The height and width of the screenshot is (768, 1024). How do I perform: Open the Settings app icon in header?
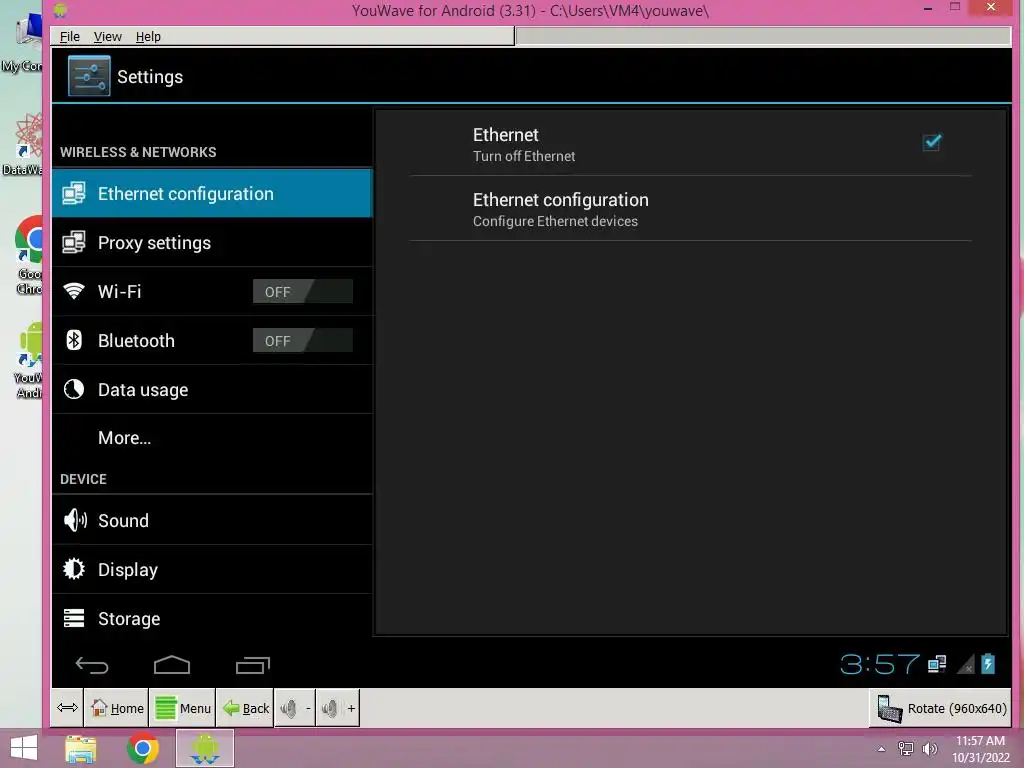point(89,76)
